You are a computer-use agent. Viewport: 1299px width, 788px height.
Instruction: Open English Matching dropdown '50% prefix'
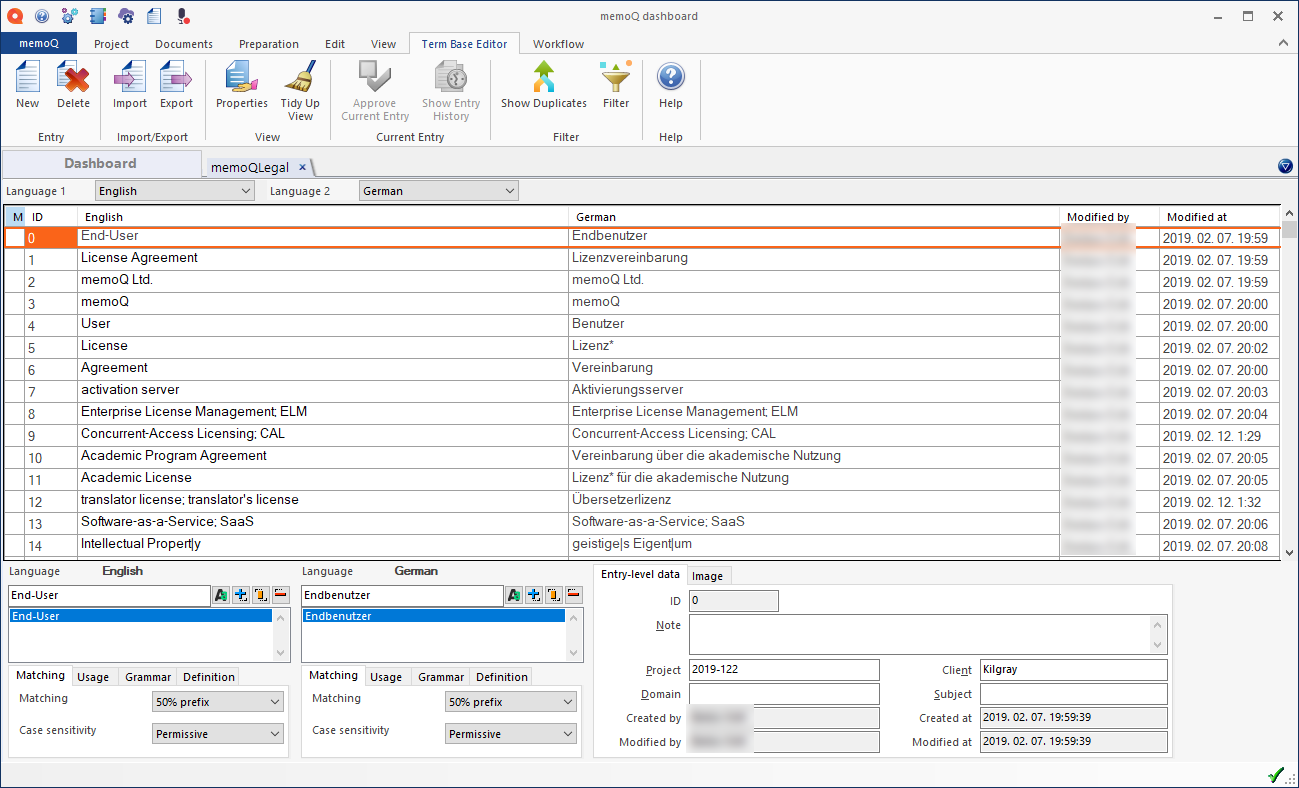point(218,702)
